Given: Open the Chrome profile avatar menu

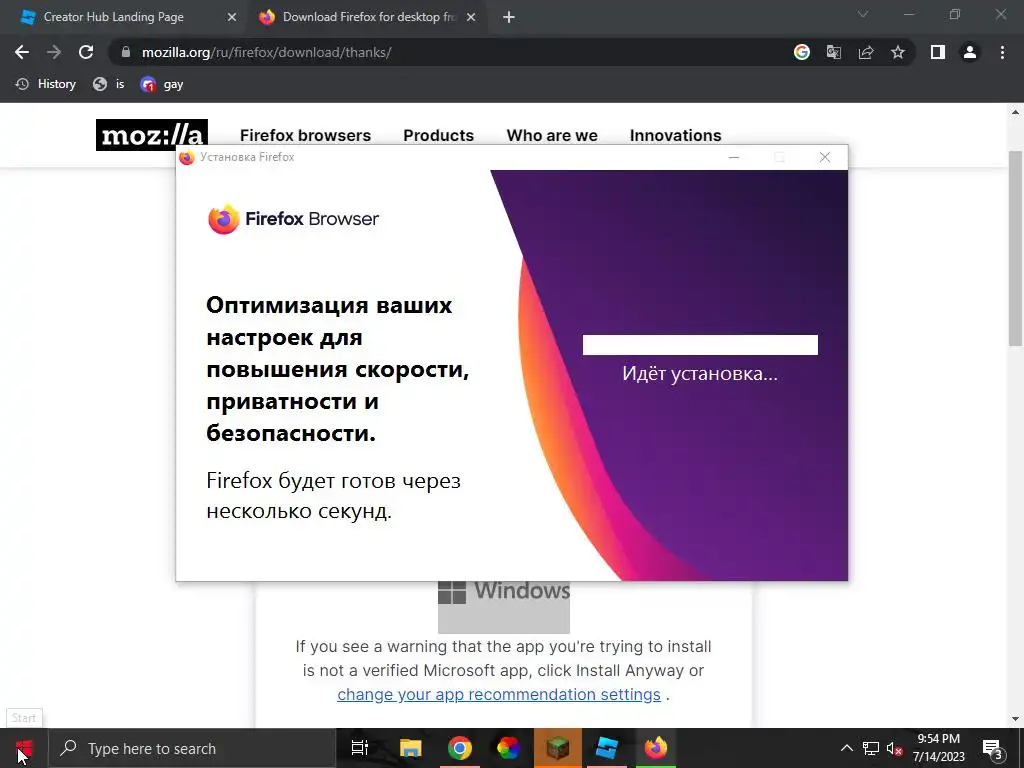Looking at the screenshot, I should (970, 52).
